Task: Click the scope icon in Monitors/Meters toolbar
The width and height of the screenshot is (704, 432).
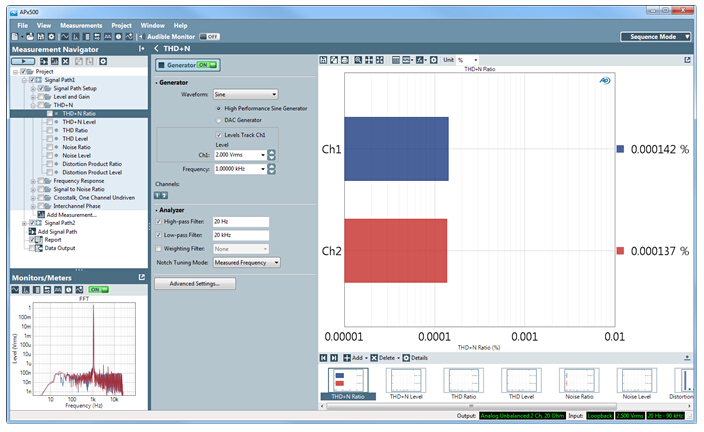Action: (x=15, y=290)
